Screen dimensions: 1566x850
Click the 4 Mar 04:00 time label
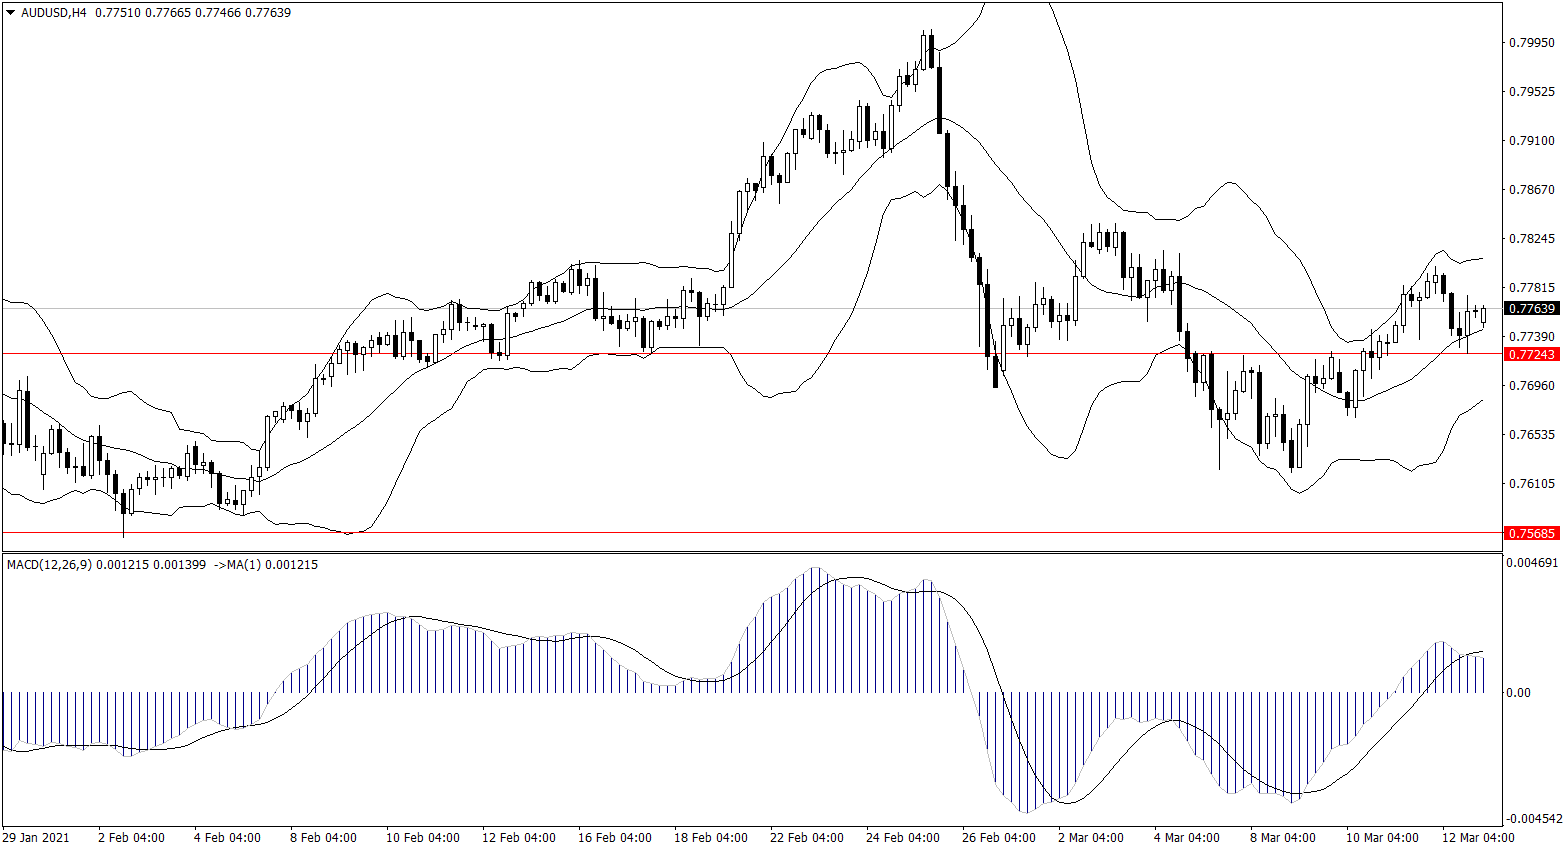(x=1186, y=838)
